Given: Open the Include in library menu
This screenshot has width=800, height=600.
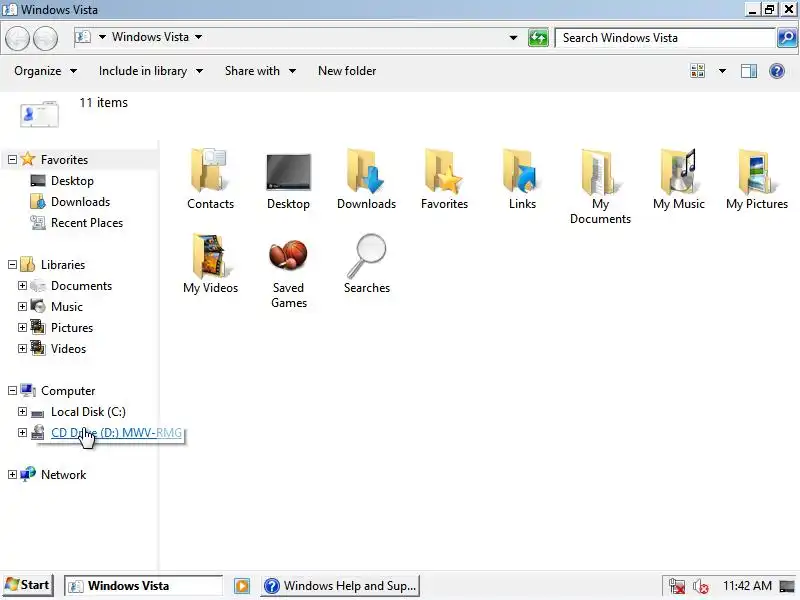Looking at the screenshot, I should point(151,71).
